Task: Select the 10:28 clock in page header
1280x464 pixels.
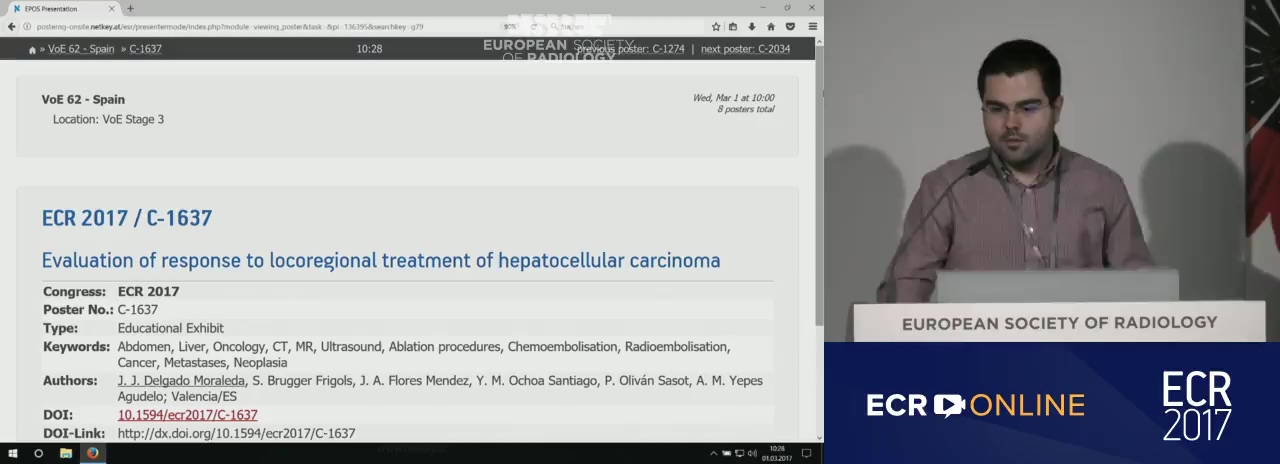Action: tap(369, 48)
